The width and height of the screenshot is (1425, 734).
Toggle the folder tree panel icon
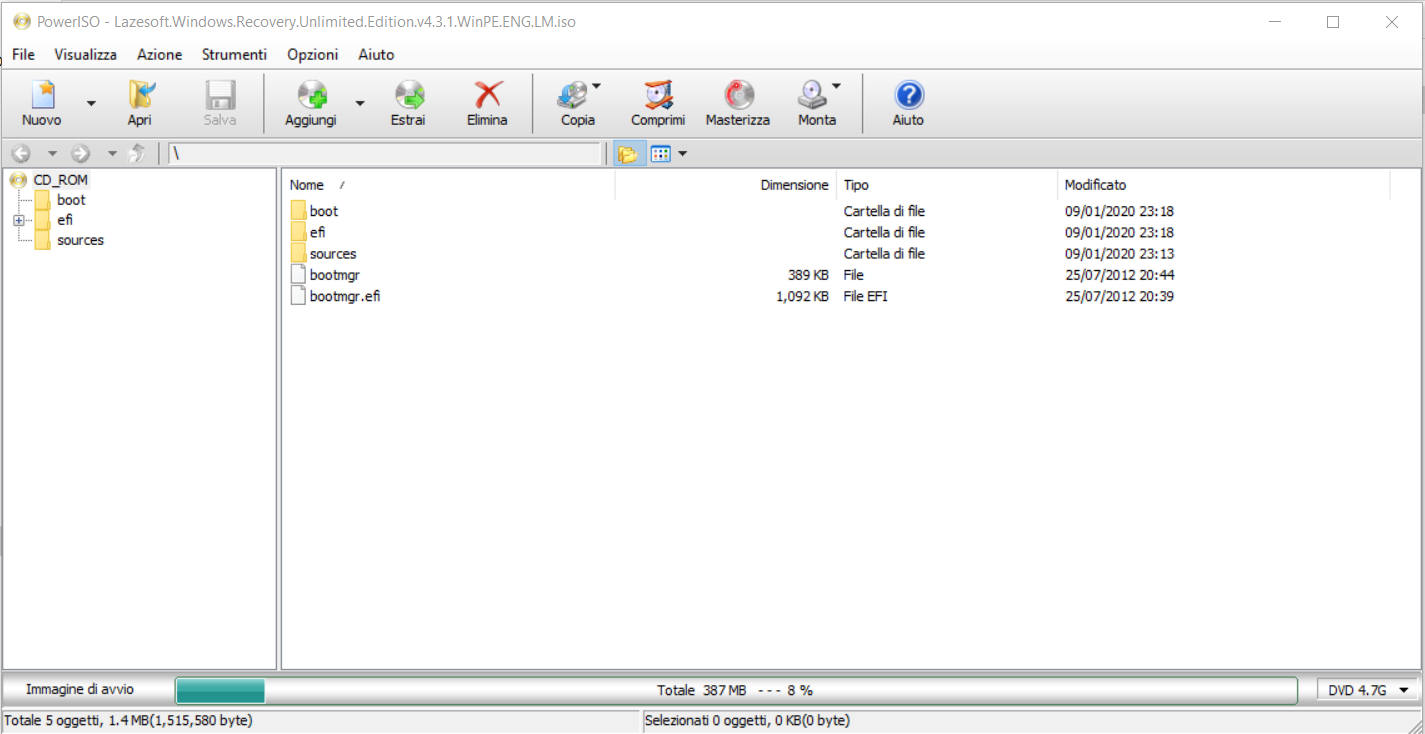628,154
